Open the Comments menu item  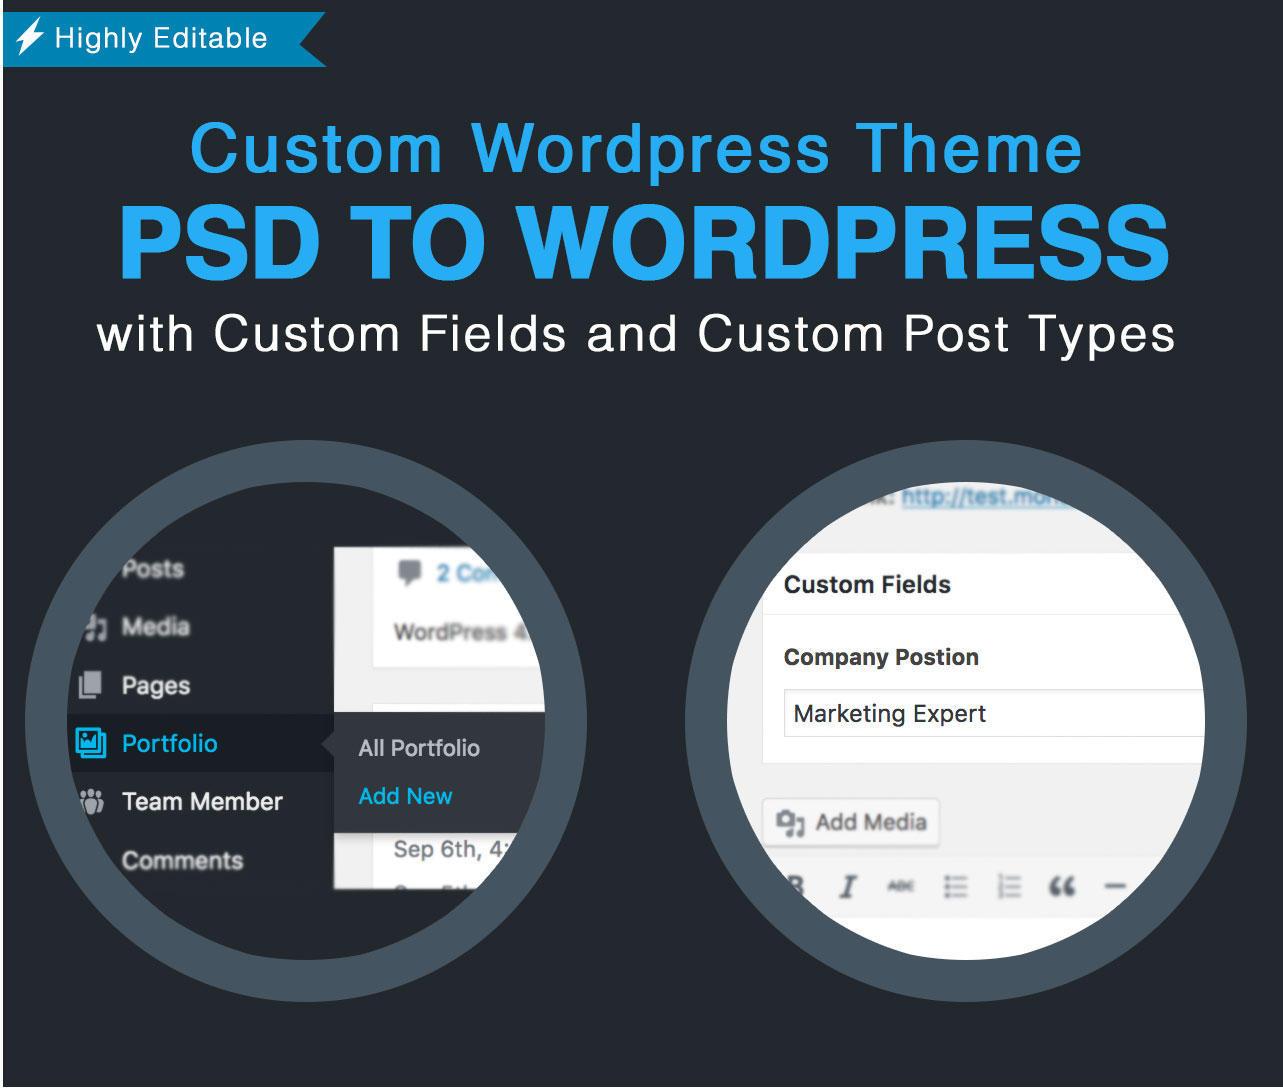click(x=181, y=860)
